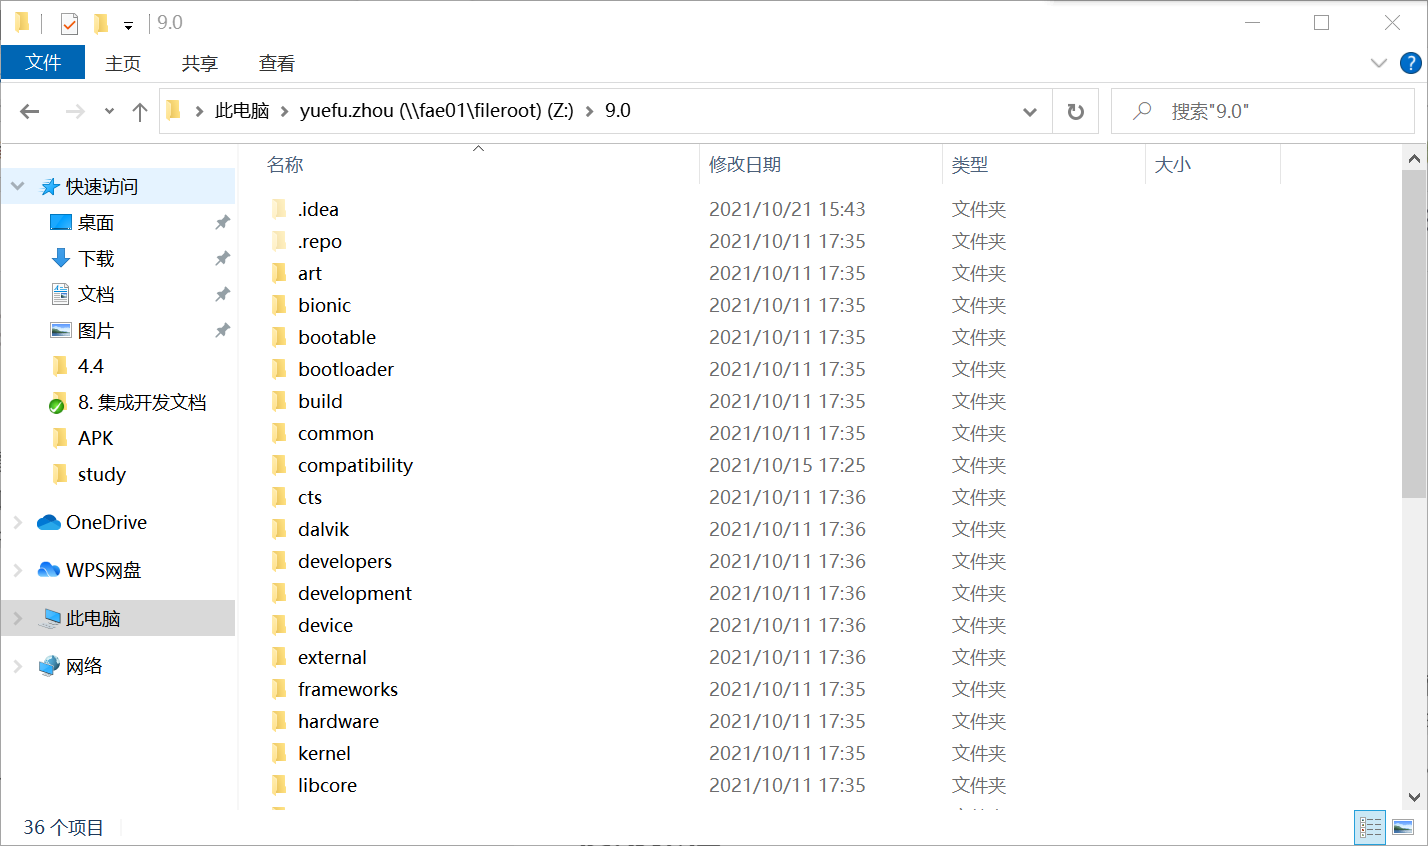Click the file list vertical scrollbar

pyautogui.click(x=1414, y=334)
